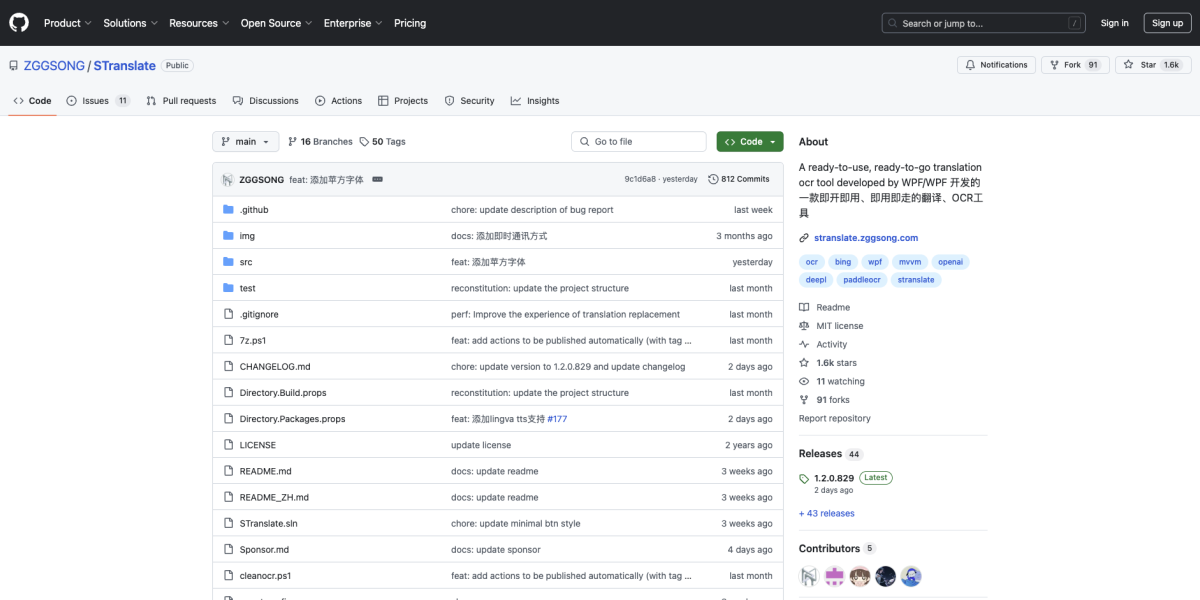
Task: Click the GitHub logo icon
Action: 18,22
